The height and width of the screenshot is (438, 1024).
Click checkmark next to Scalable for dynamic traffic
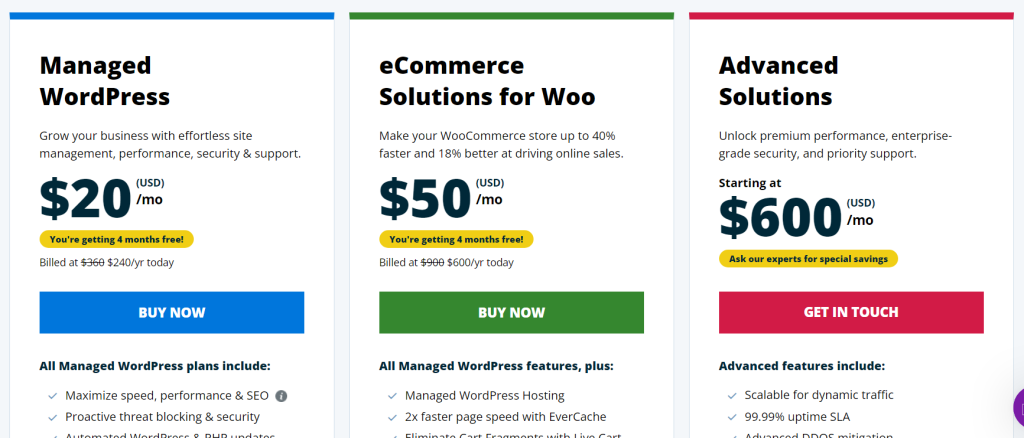point(731,396)
